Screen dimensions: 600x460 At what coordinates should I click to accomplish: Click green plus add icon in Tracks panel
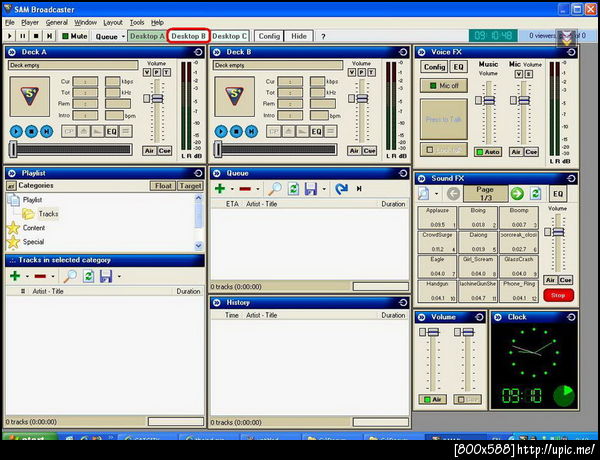click(x=15, y=276)
